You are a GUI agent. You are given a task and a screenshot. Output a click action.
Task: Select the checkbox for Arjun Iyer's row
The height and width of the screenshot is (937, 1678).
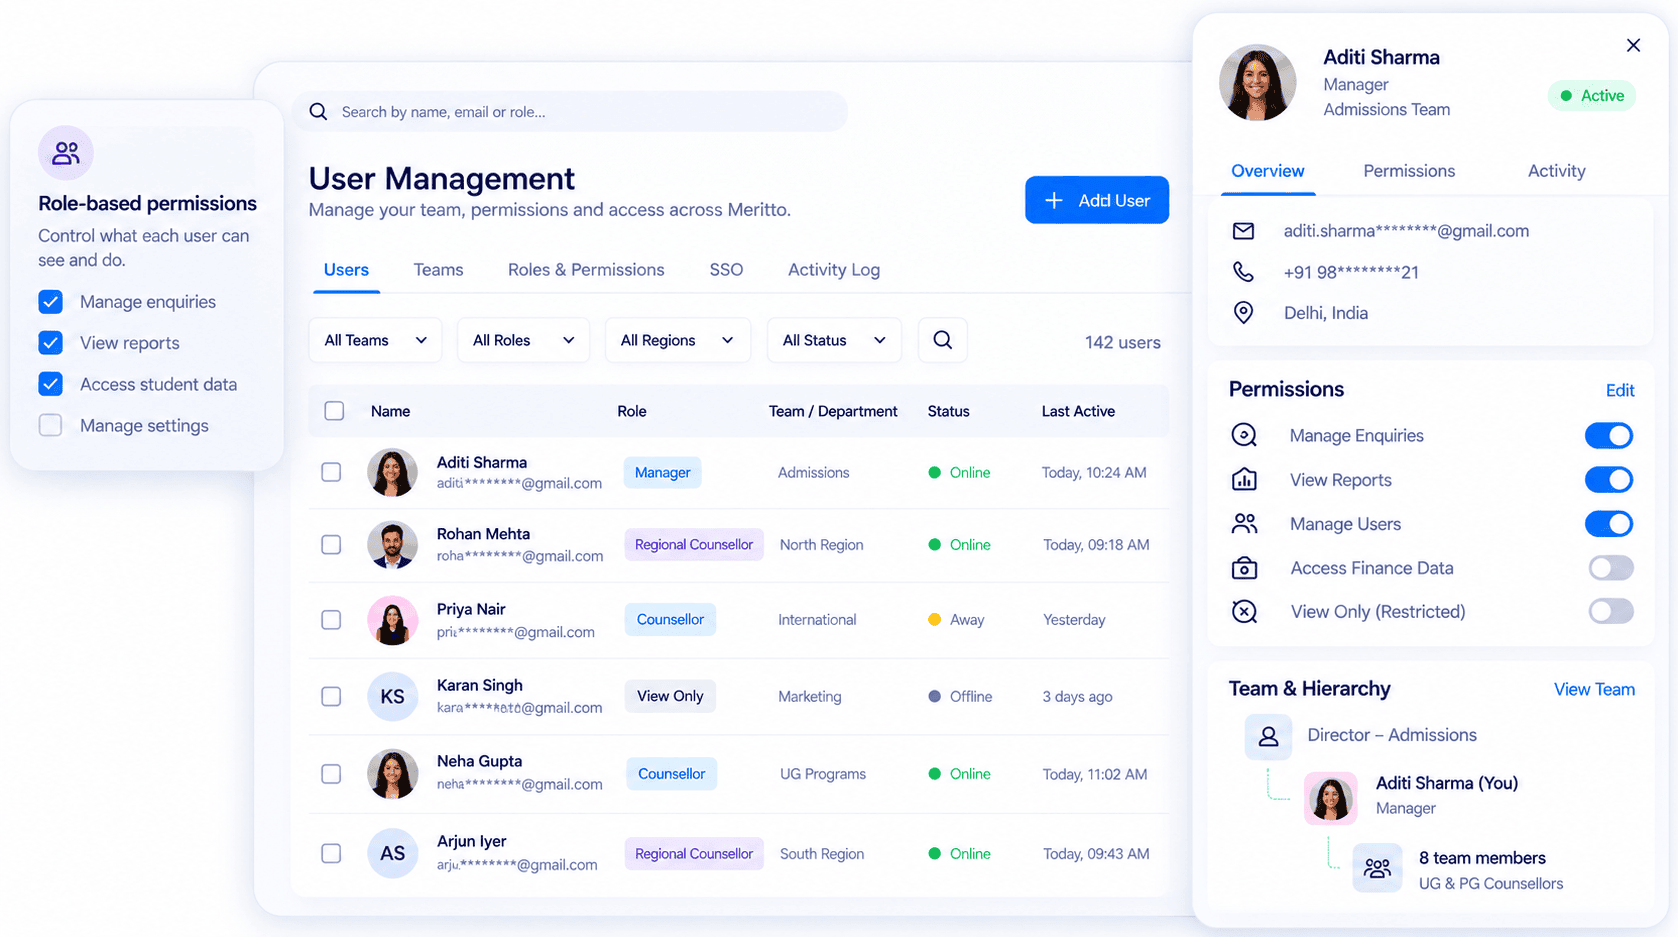pos(331,853)
